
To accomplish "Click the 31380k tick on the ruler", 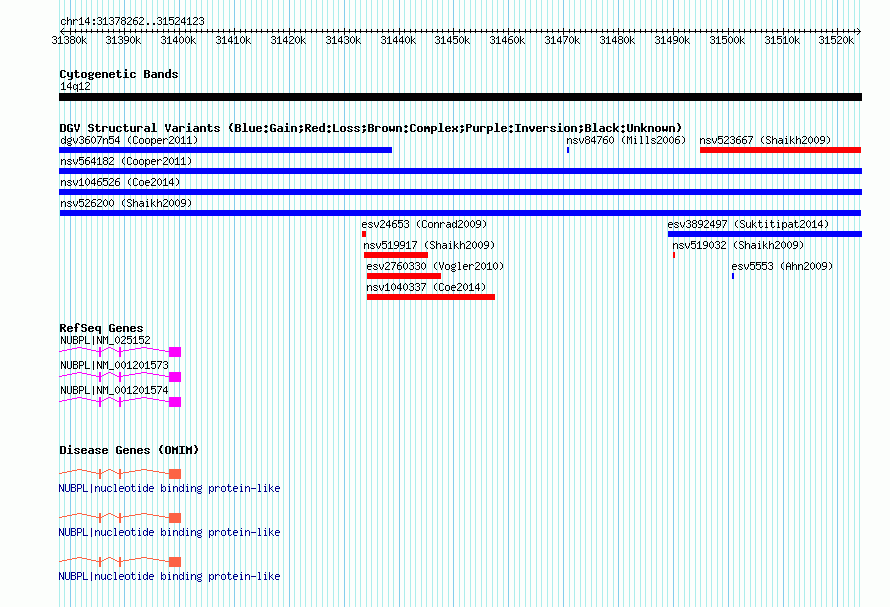I will [x=69, y=40].
